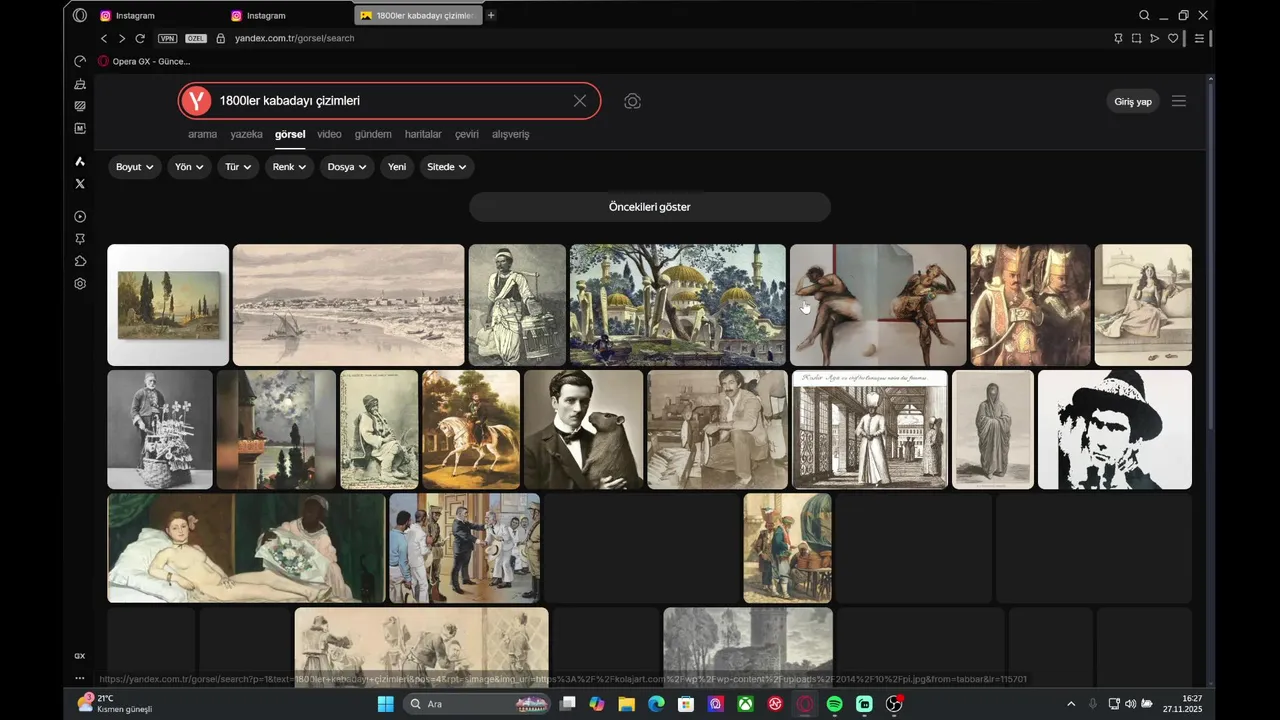Open the Easy Setup sliders icon
Image resolution: width=1280 pixels, height=720 pixels.
coord(1199,38)
